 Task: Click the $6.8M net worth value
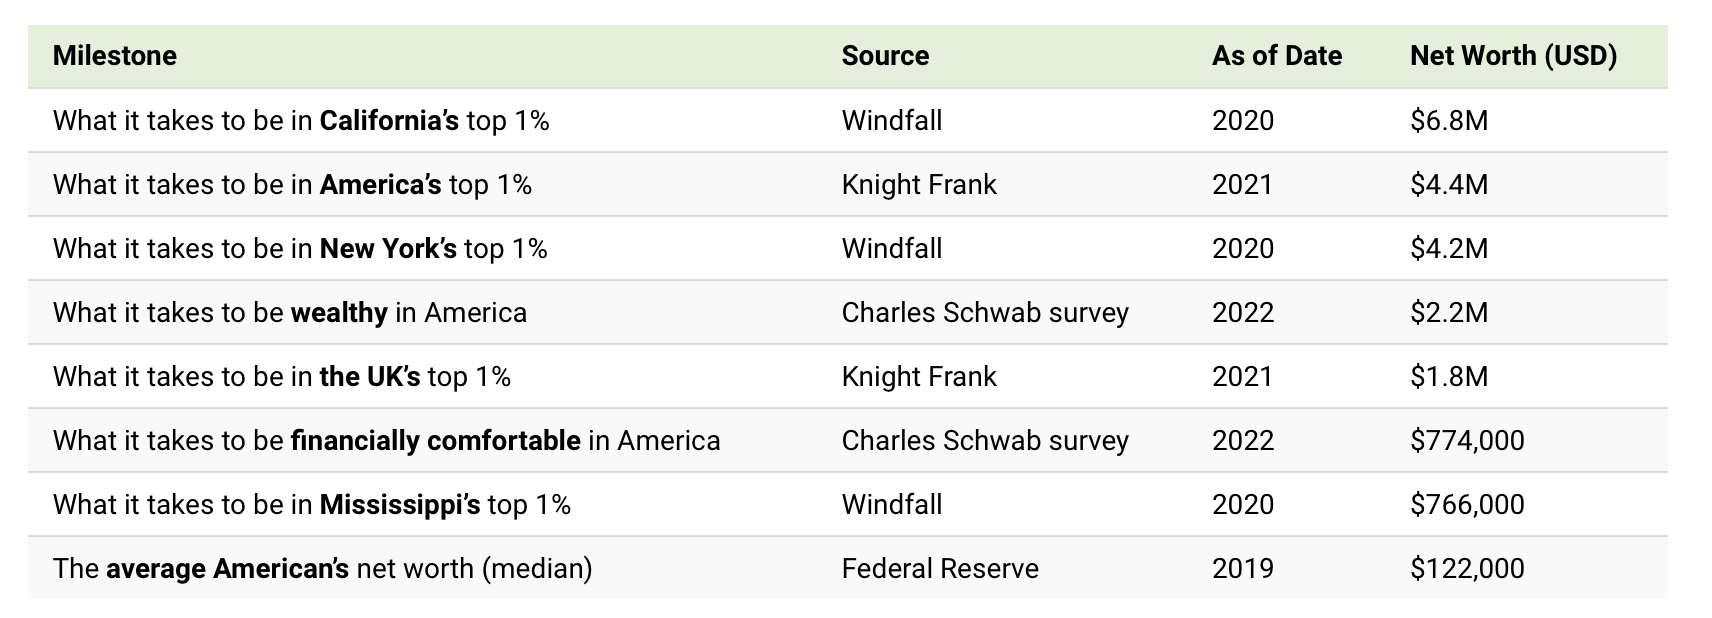[1449, 121]
